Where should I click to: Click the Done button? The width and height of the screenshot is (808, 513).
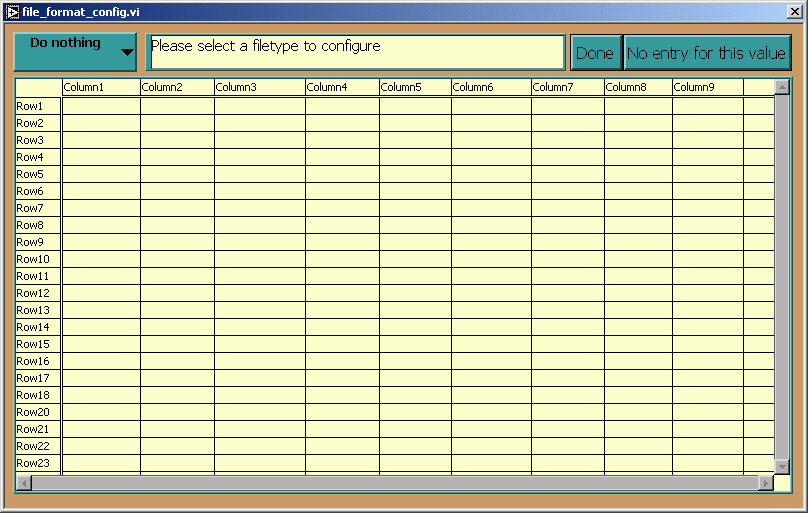[596, 53]
